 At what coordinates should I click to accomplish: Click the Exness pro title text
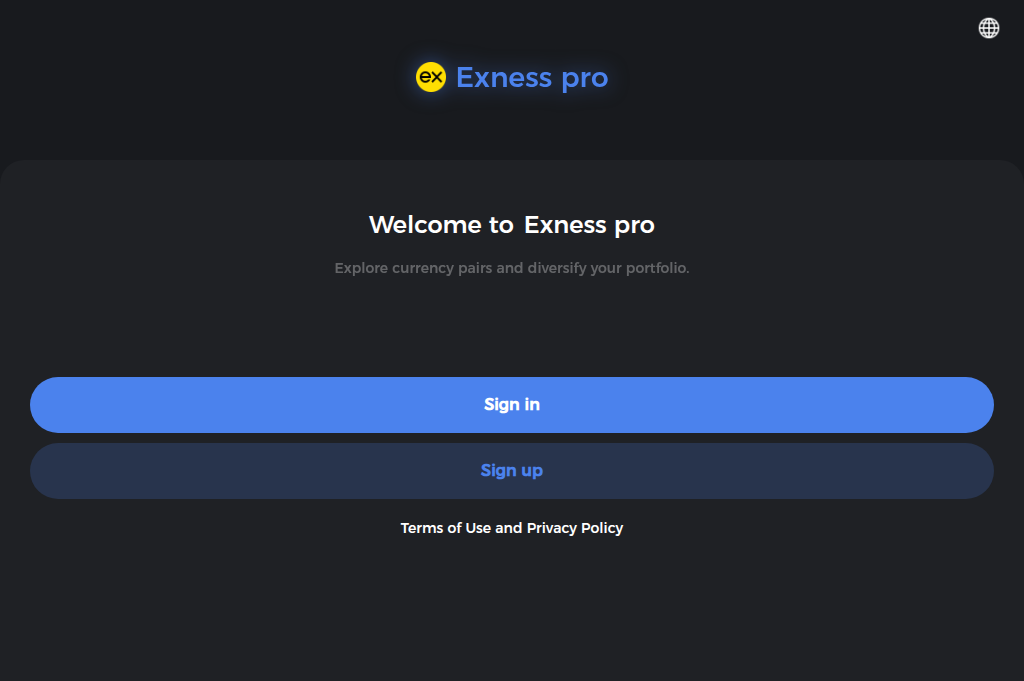532,77
